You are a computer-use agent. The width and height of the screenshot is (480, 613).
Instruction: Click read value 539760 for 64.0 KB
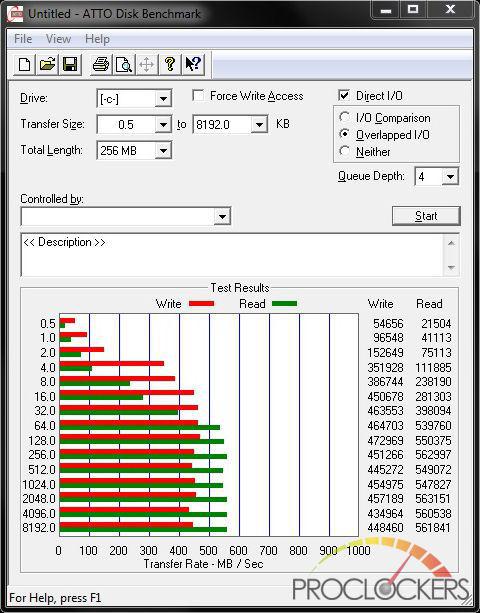click(433, 425)
